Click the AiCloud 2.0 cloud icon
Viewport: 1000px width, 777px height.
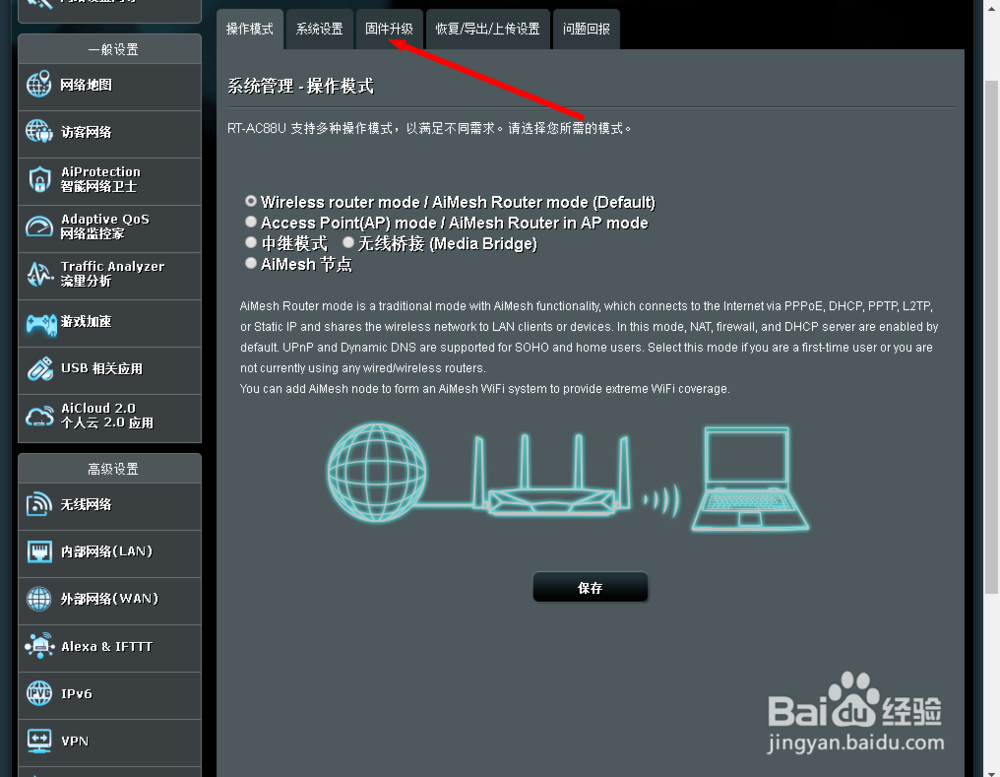point(39,416)
